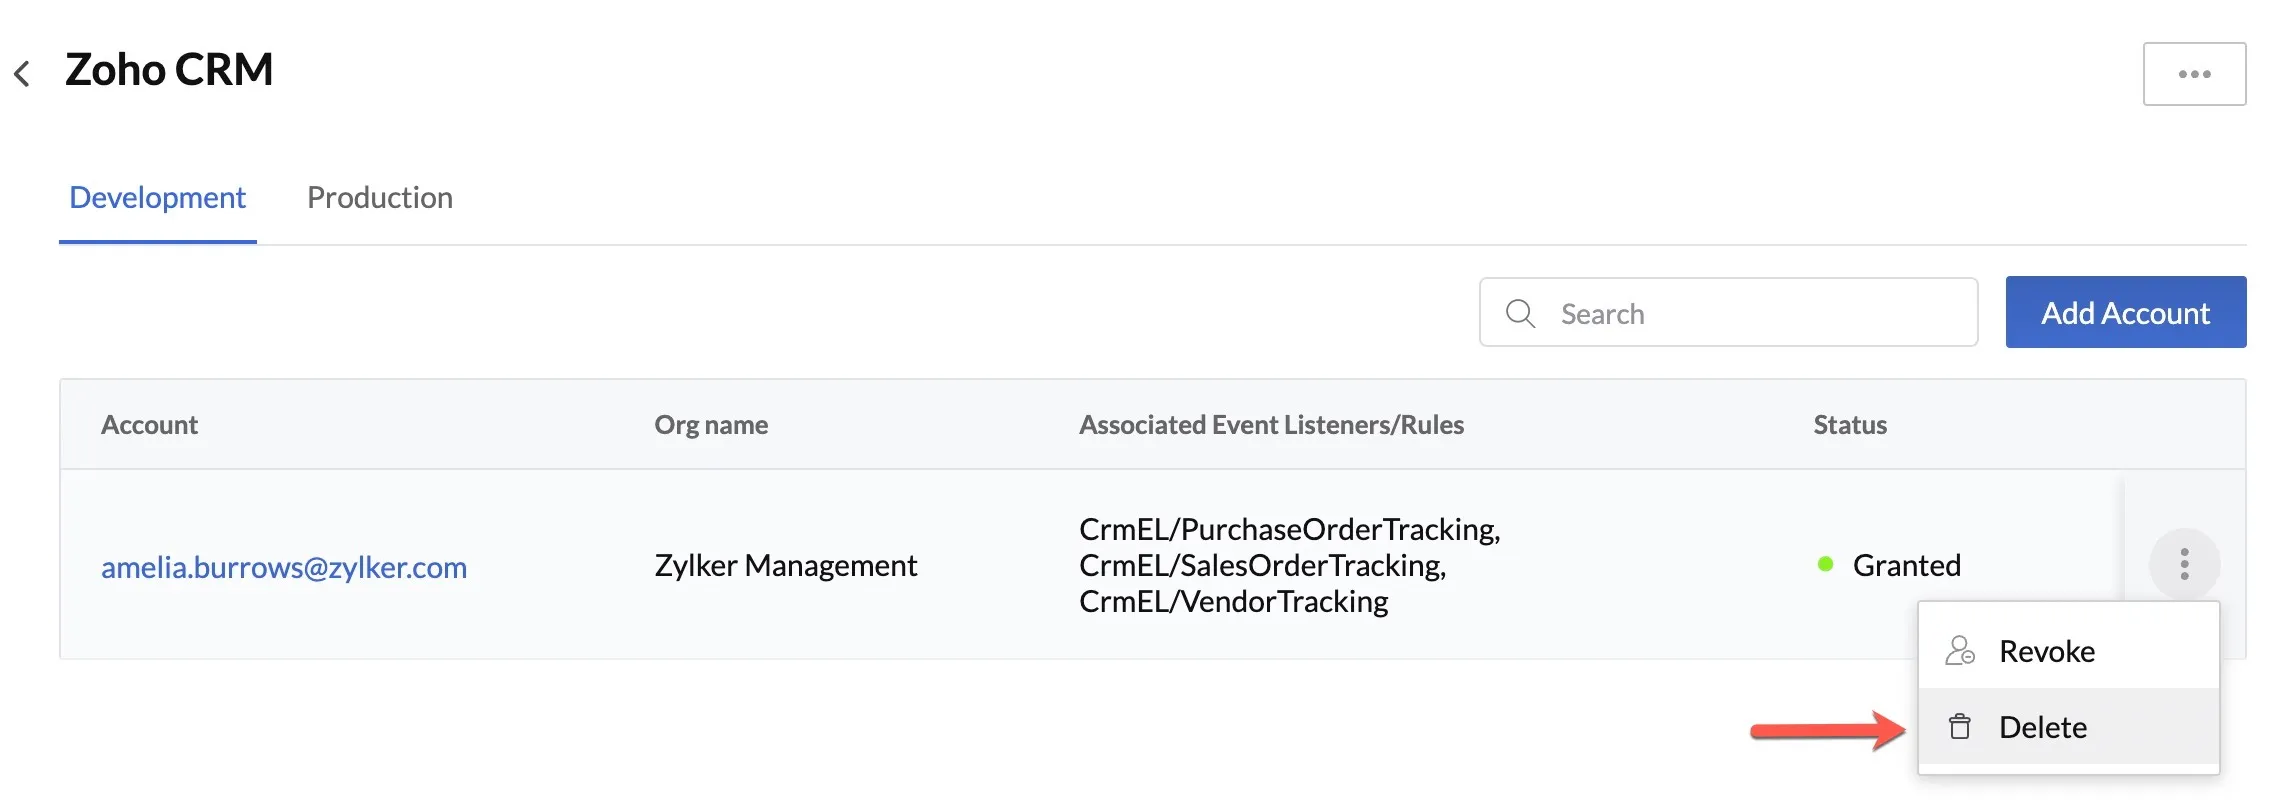Screen dimensions: 2296x810
Task: Click the Zylker Management org name cell
Action: point(786,566)
